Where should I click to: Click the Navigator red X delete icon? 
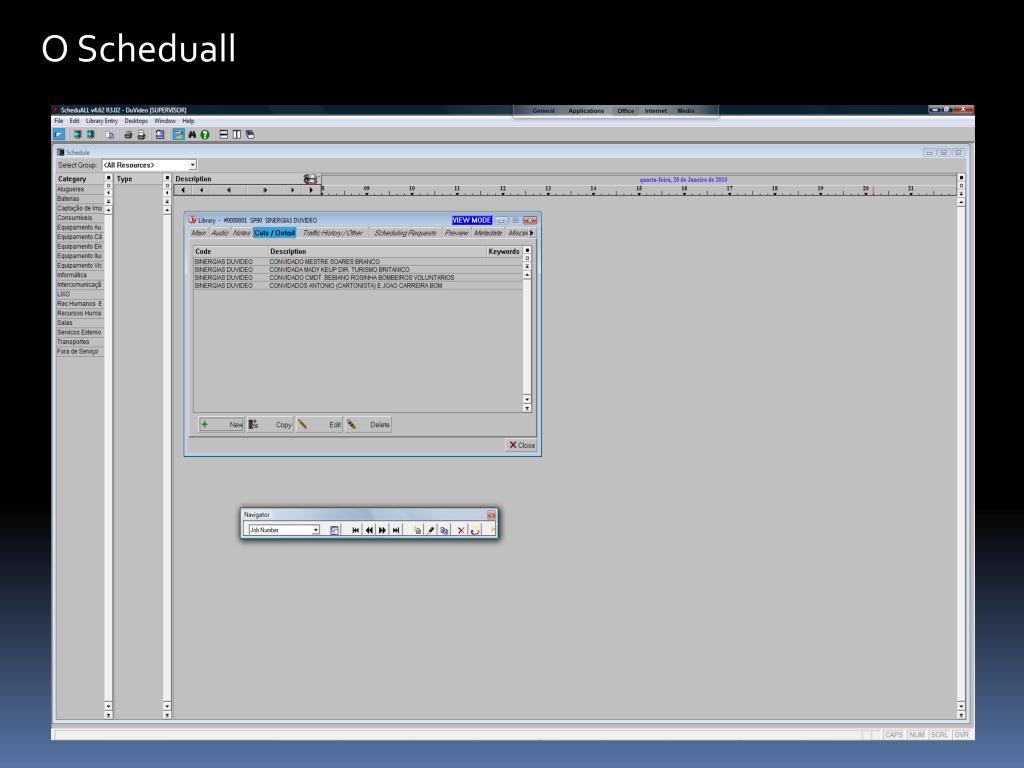[x=461, y=530]
